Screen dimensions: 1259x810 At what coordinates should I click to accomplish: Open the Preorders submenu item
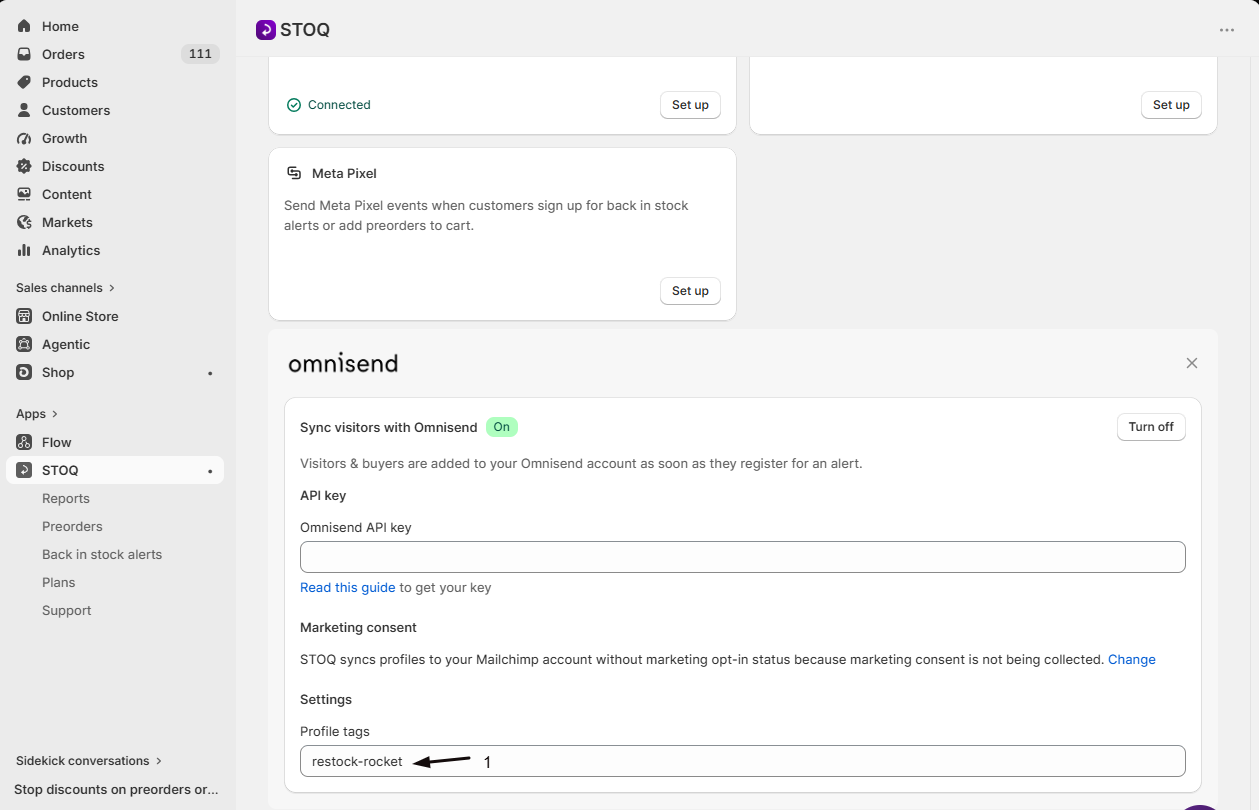72,526
